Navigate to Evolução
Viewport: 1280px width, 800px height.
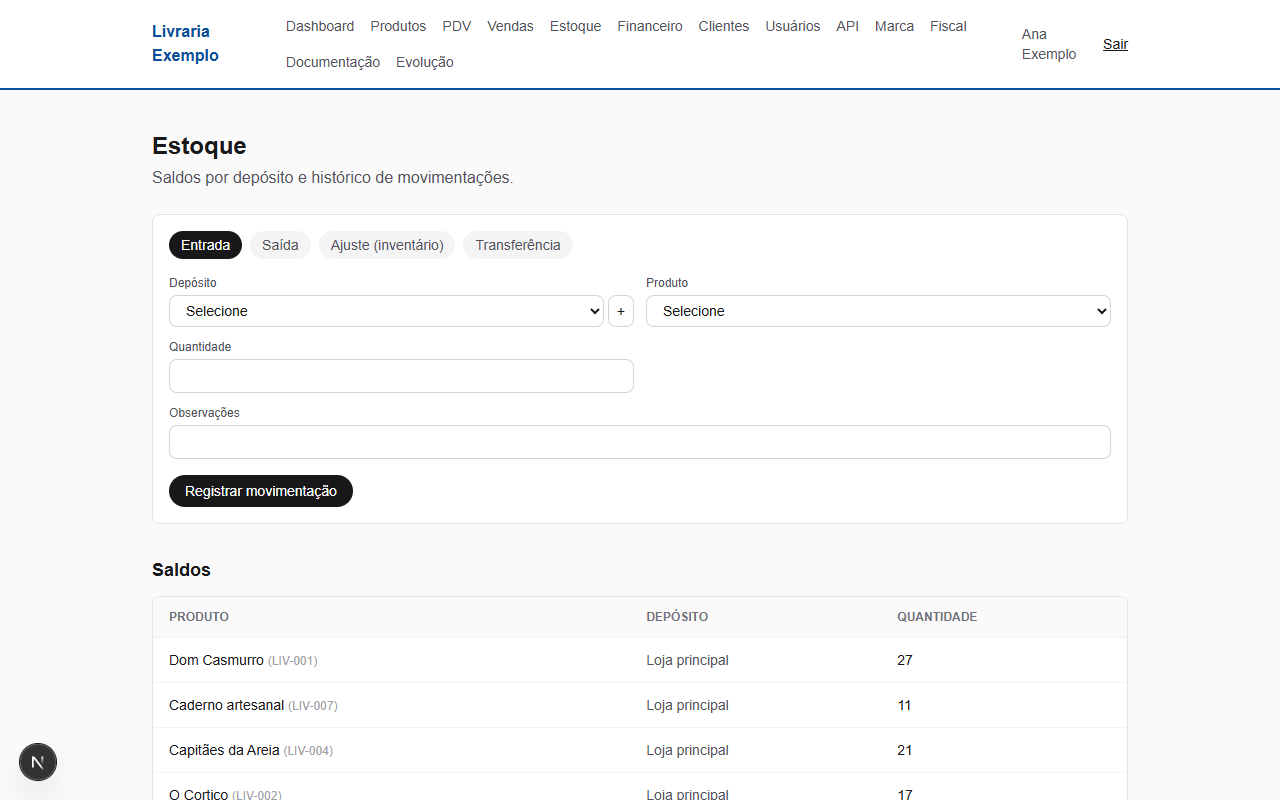(425, 62)
